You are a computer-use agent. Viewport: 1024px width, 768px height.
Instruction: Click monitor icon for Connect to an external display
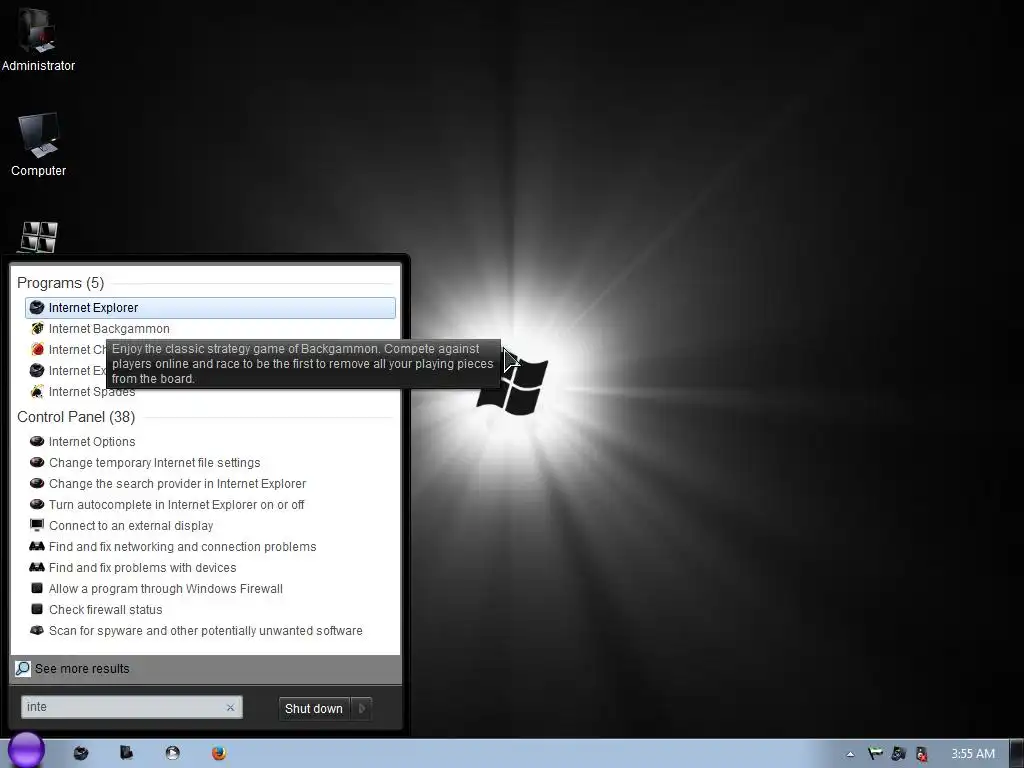tap(37, 525)
